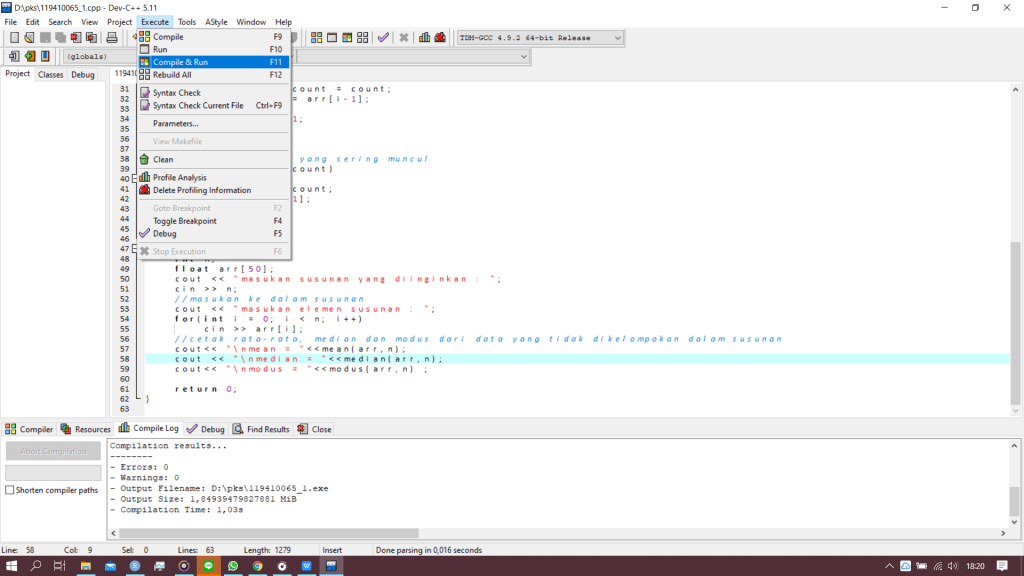This screenshot has height=576, width=1024.
Task: Open WhatsApp from the taskbar
Action: (233, 566)
